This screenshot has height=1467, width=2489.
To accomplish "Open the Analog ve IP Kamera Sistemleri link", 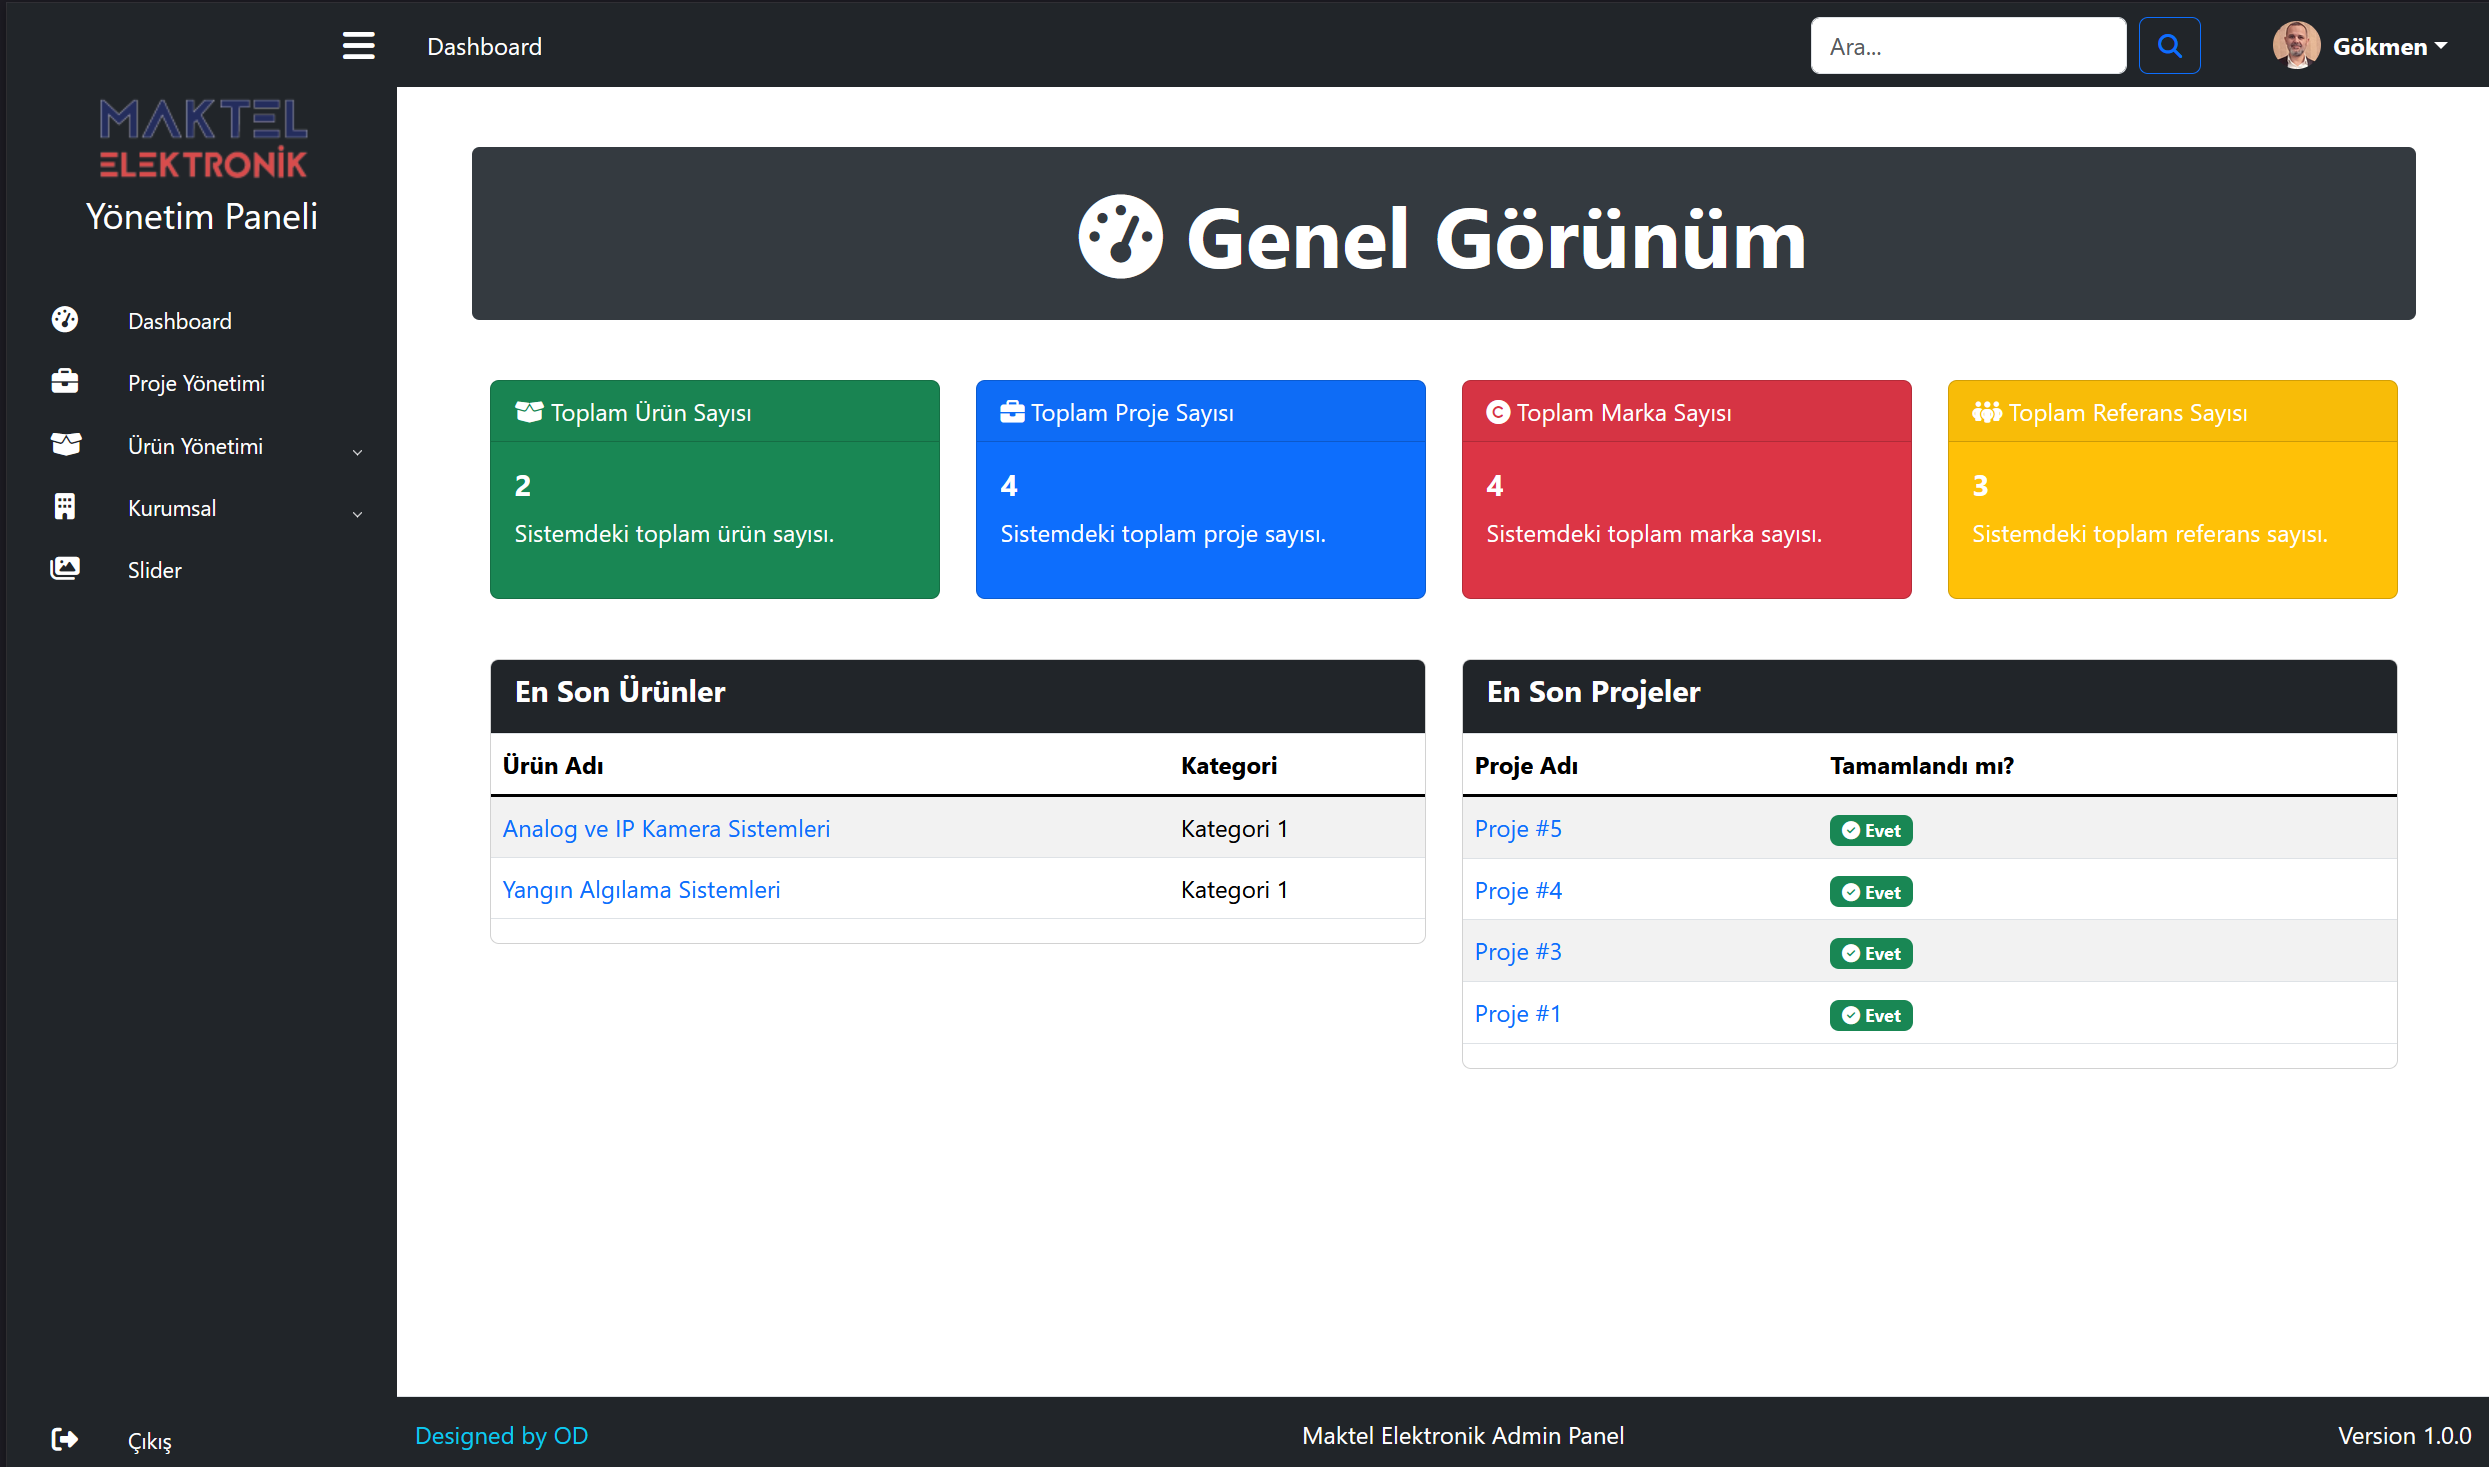I will click(666, 829).
